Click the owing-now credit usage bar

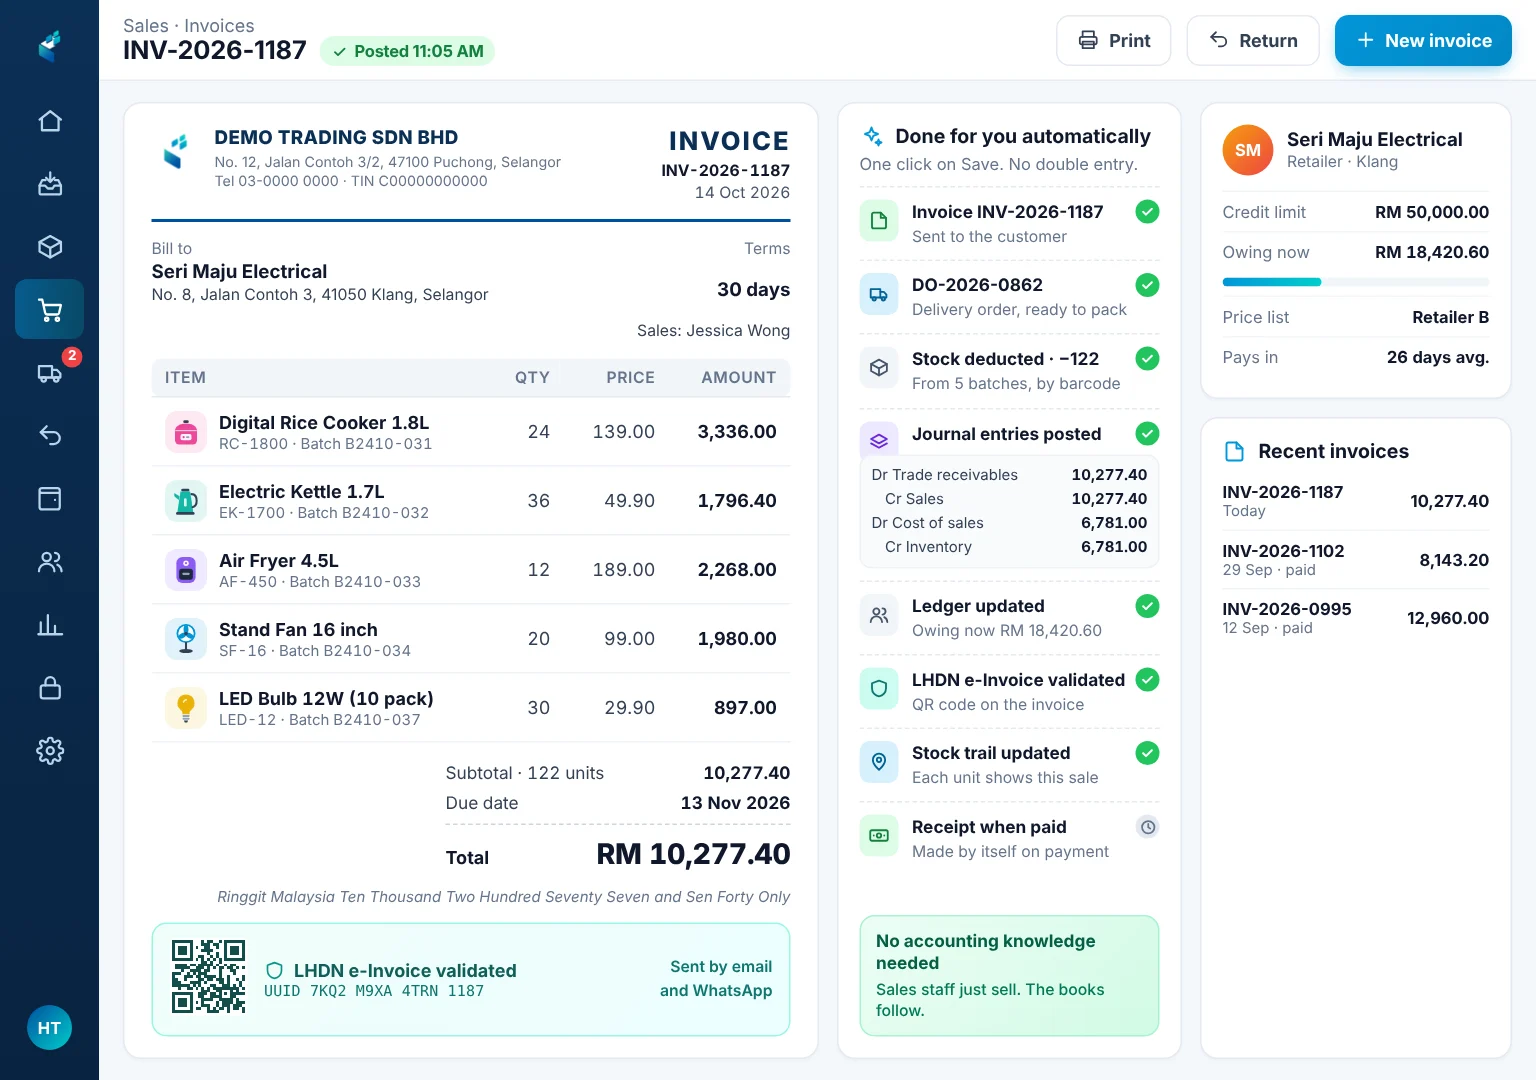tap(1356, 282)
